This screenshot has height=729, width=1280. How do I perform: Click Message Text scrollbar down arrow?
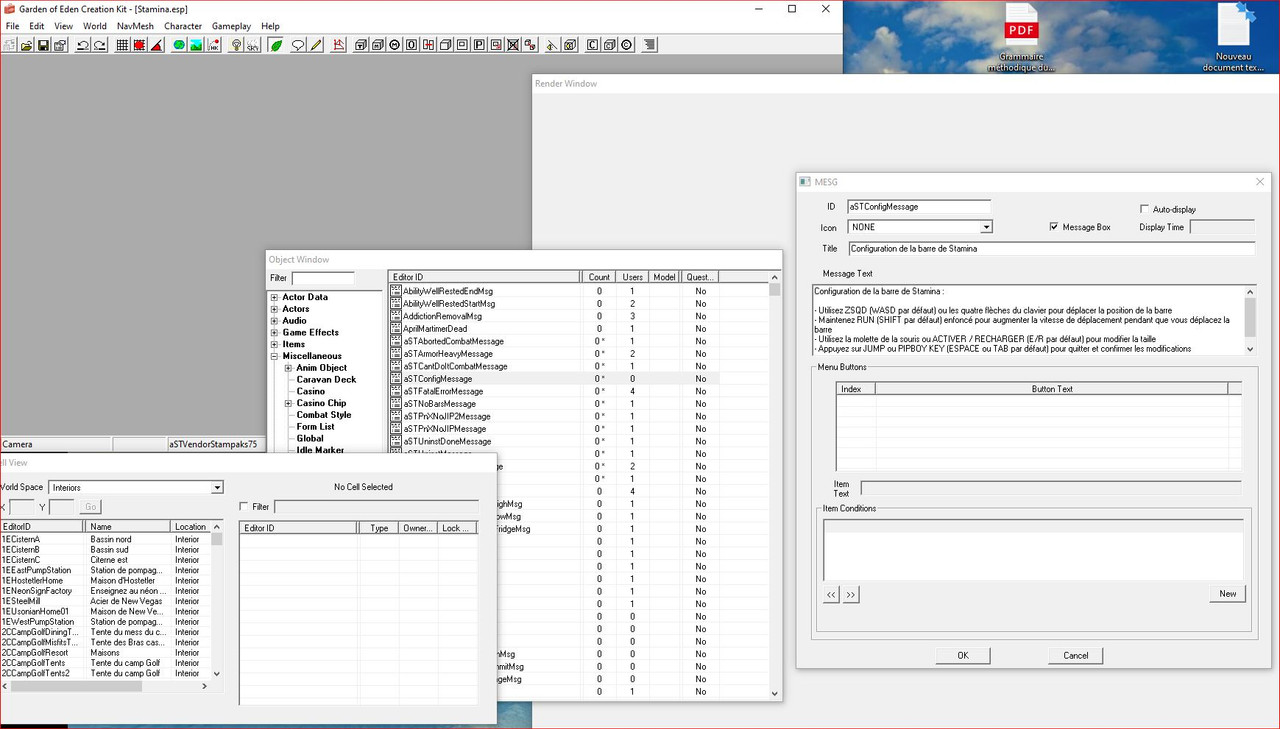click(1250, 349)
